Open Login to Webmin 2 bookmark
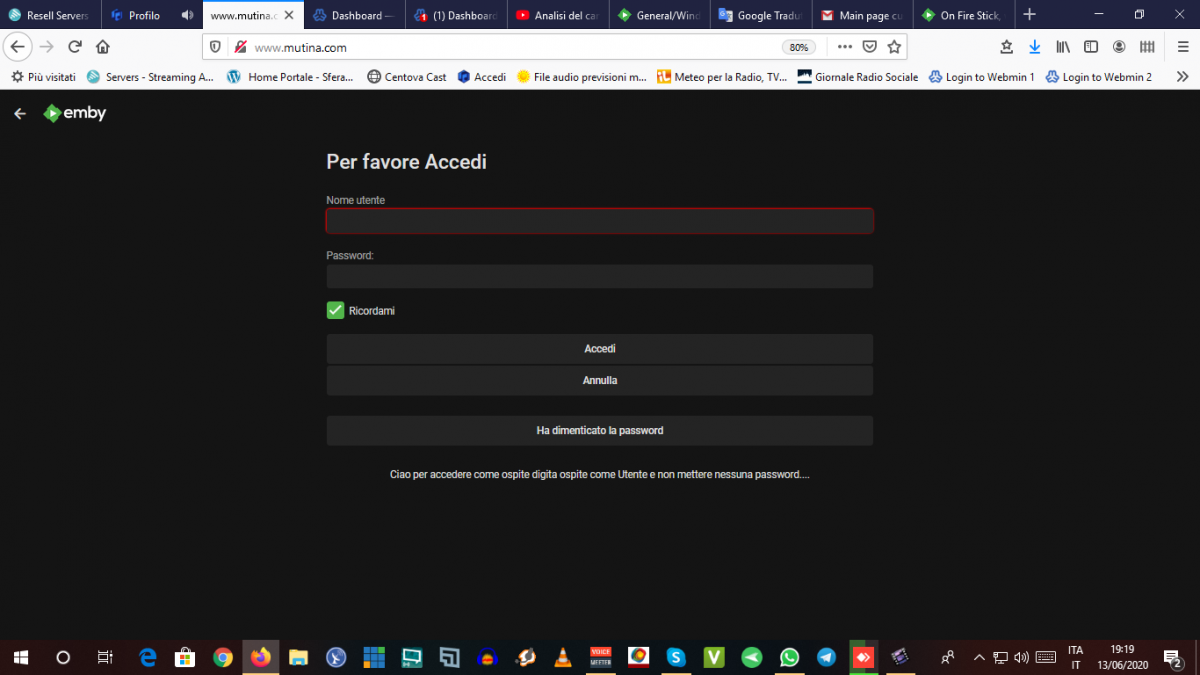Image resolution: width=1200 pixels, height=675 pixels. click(1099, 77)
